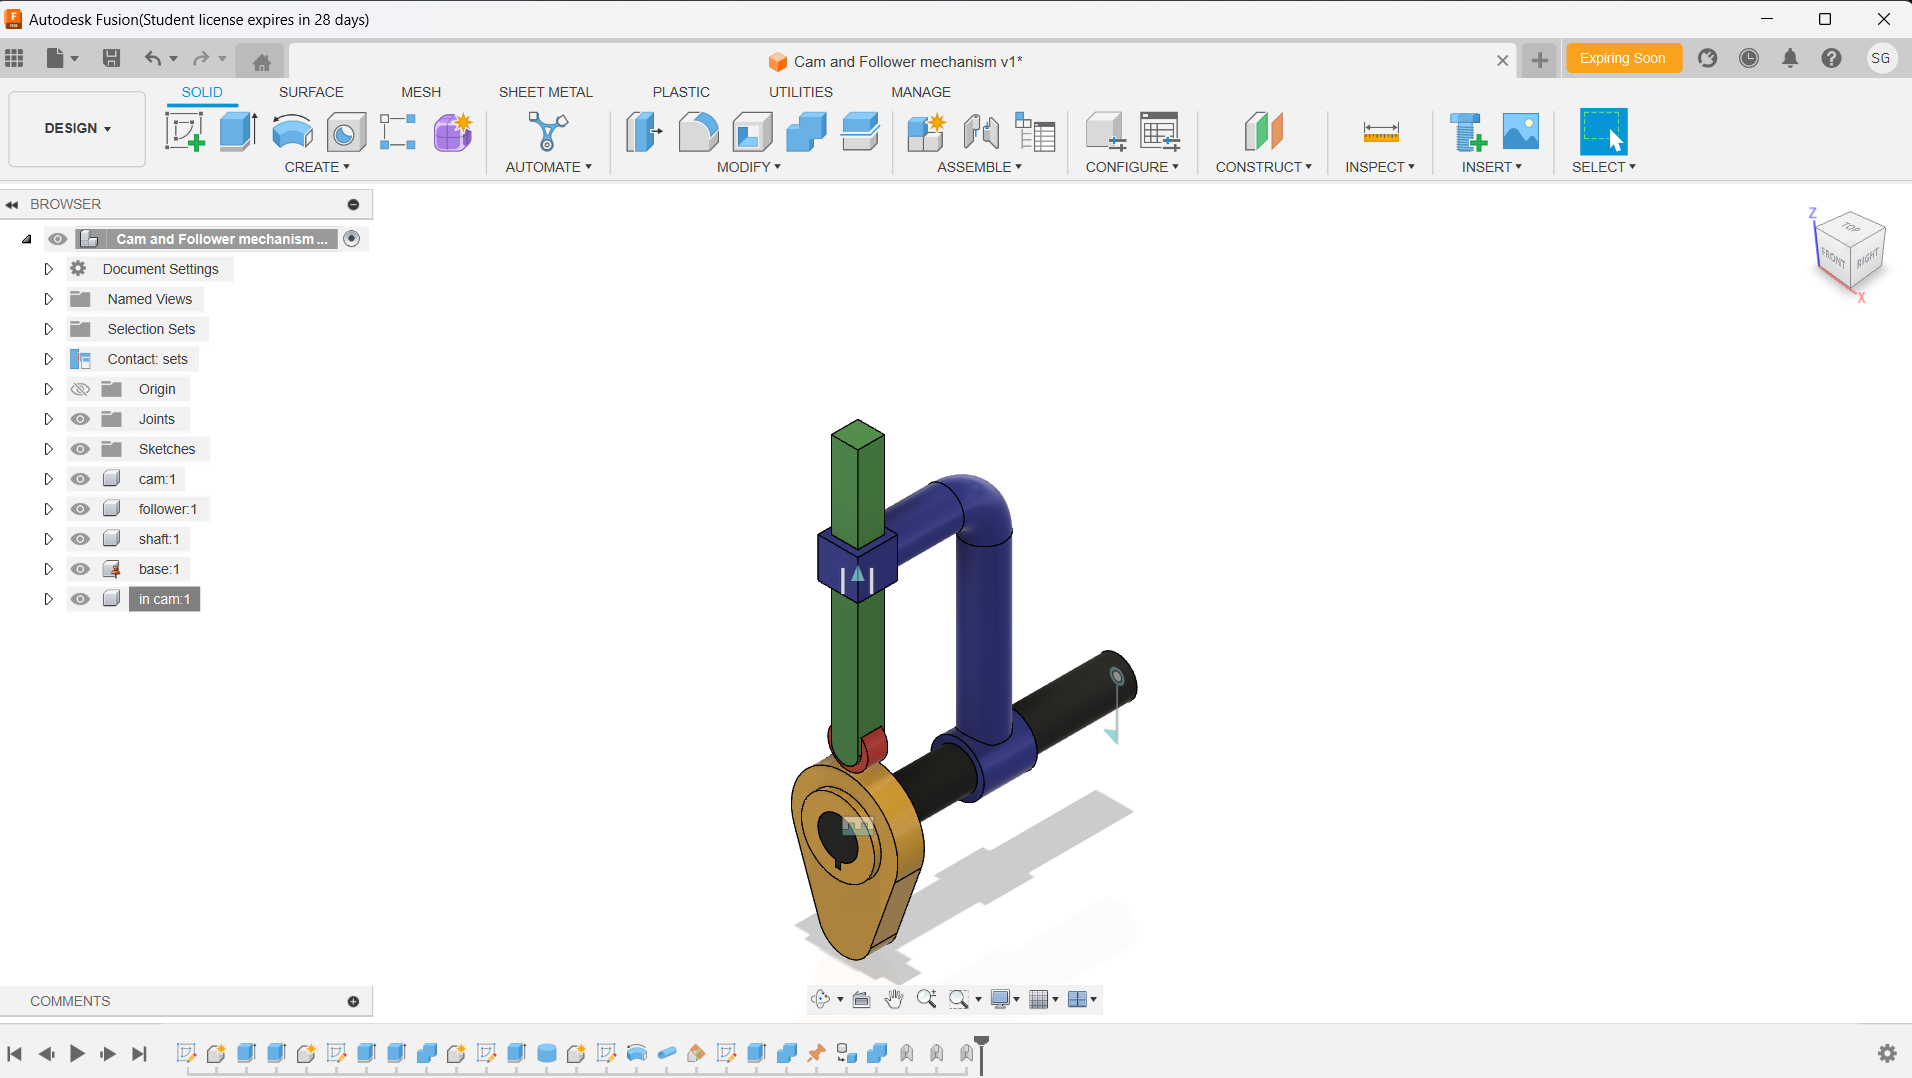
Task: Open the Help question mark icon
Action: (1831, 58)
